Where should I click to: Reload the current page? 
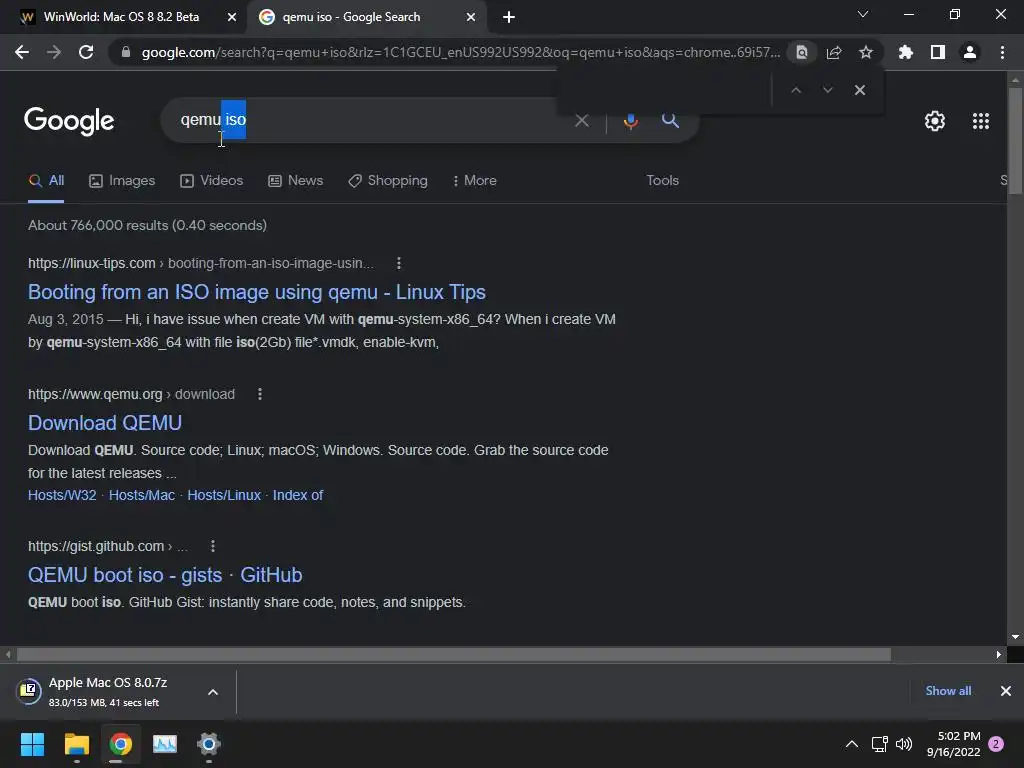86,52
